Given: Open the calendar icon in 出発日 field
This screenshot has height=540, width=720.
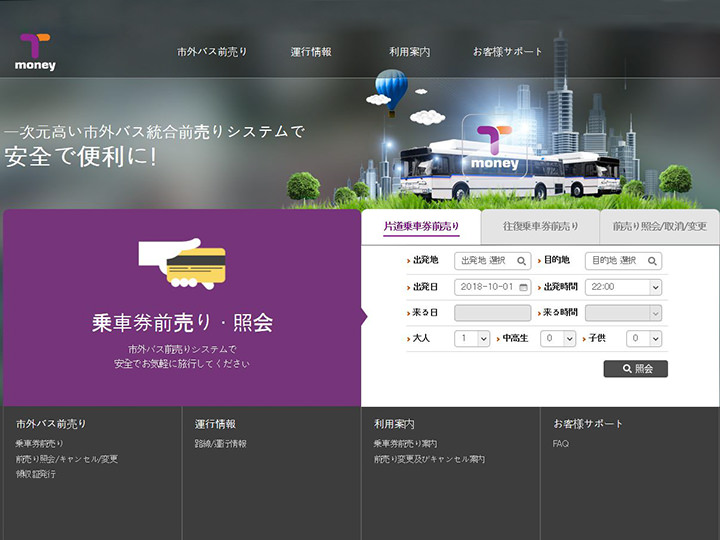Looking at the screenshot, I should click(x=523, y=287).
